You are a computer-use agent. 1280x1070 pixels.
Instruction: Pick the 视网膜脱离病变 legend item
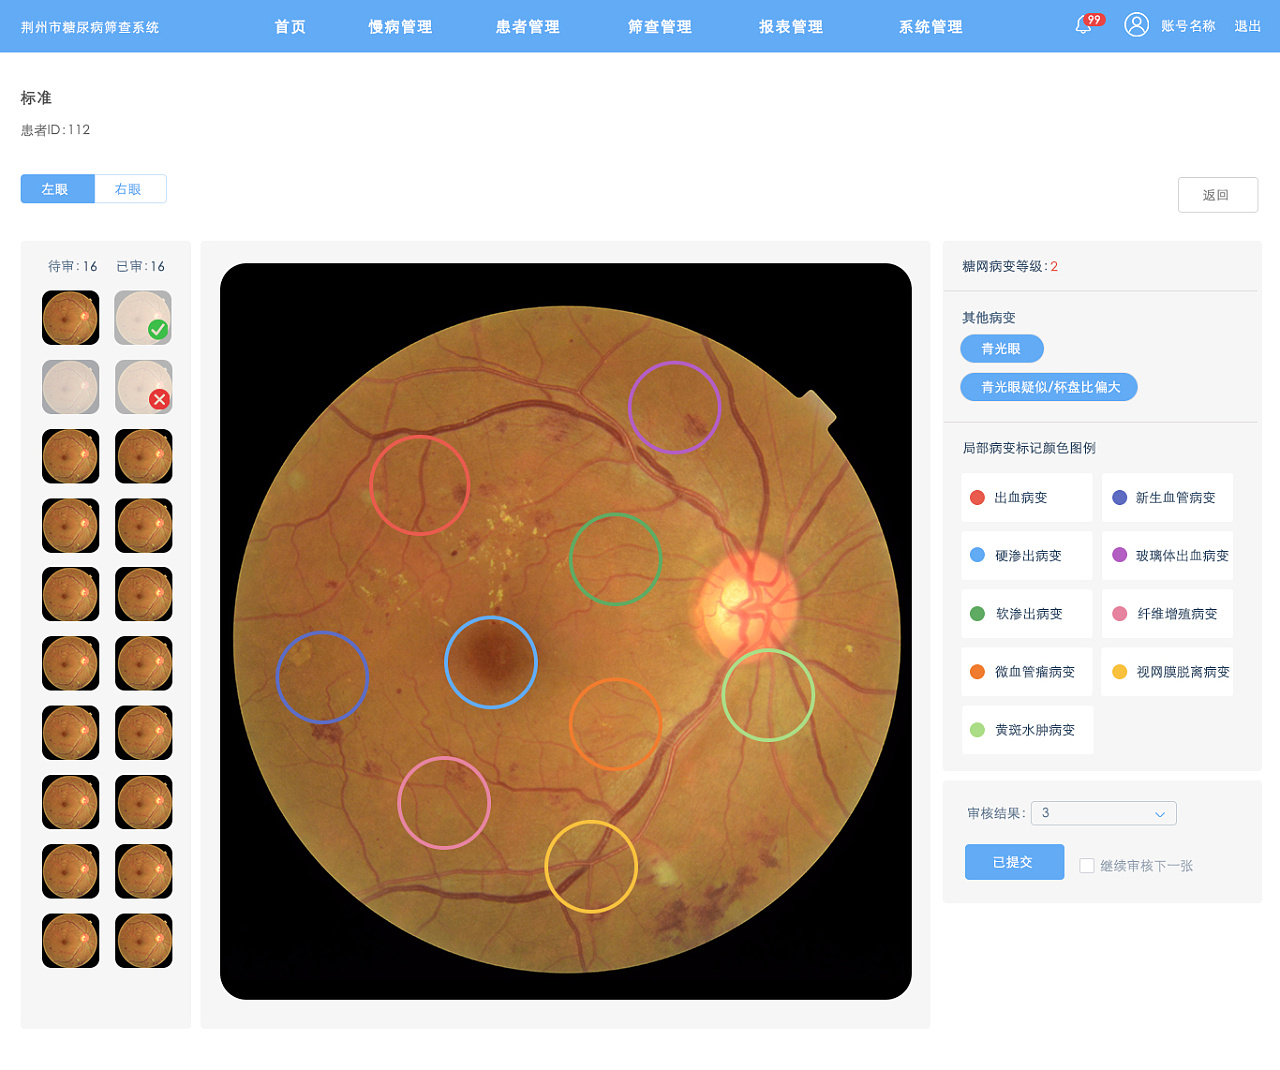tap(1167, 672)
